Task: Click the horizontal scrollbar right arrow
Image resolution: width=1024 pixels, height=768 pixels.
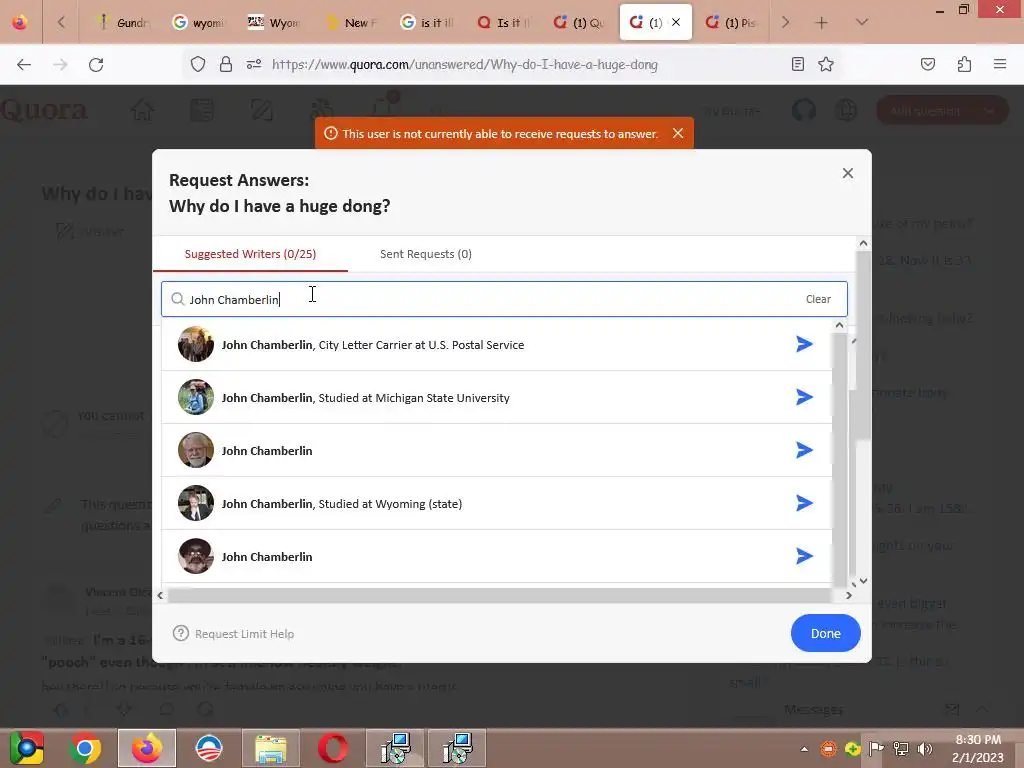Action: 848,596
